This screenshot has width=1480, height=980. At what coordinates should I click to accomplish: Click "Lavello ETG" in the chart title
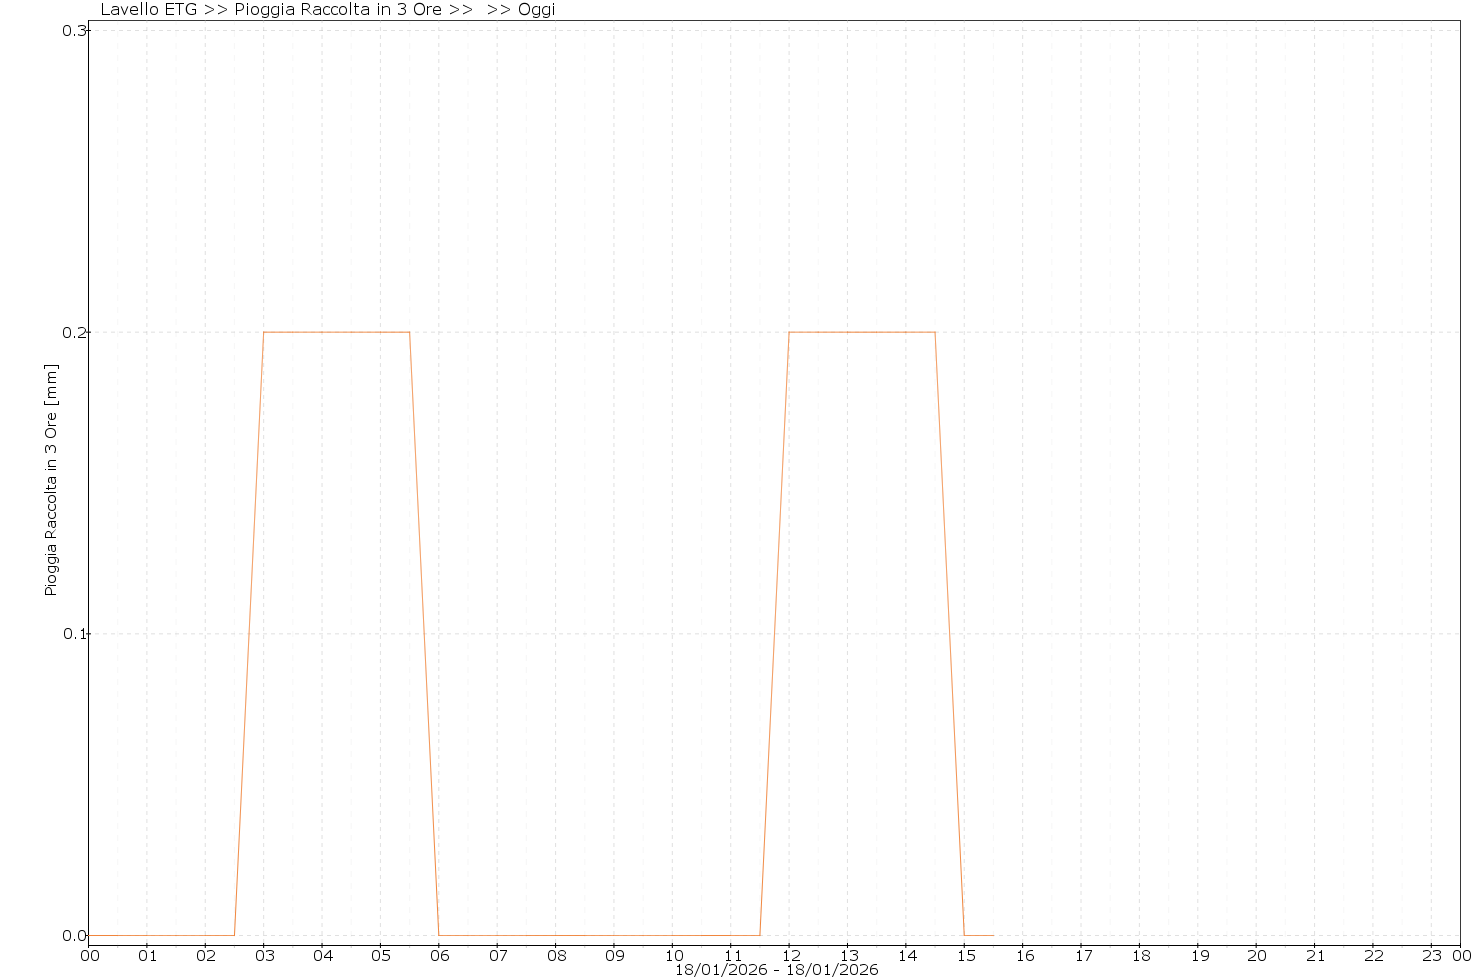coord(148,10)
